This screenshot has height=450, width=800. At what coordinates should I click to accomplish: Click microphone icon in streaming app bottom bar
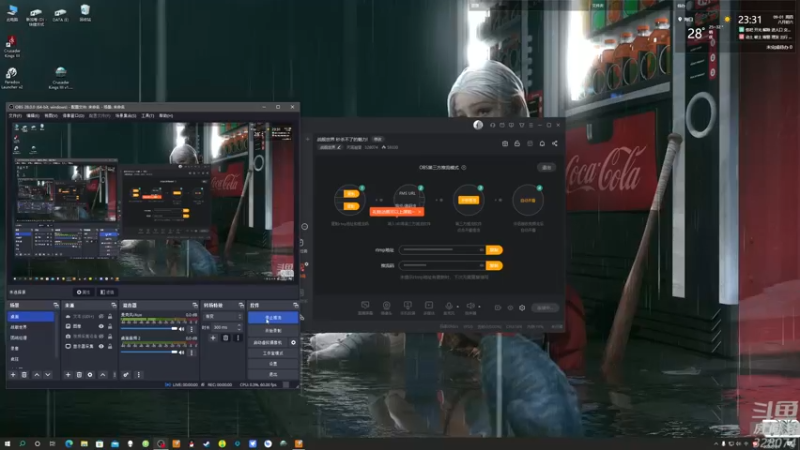pos(448,306)
